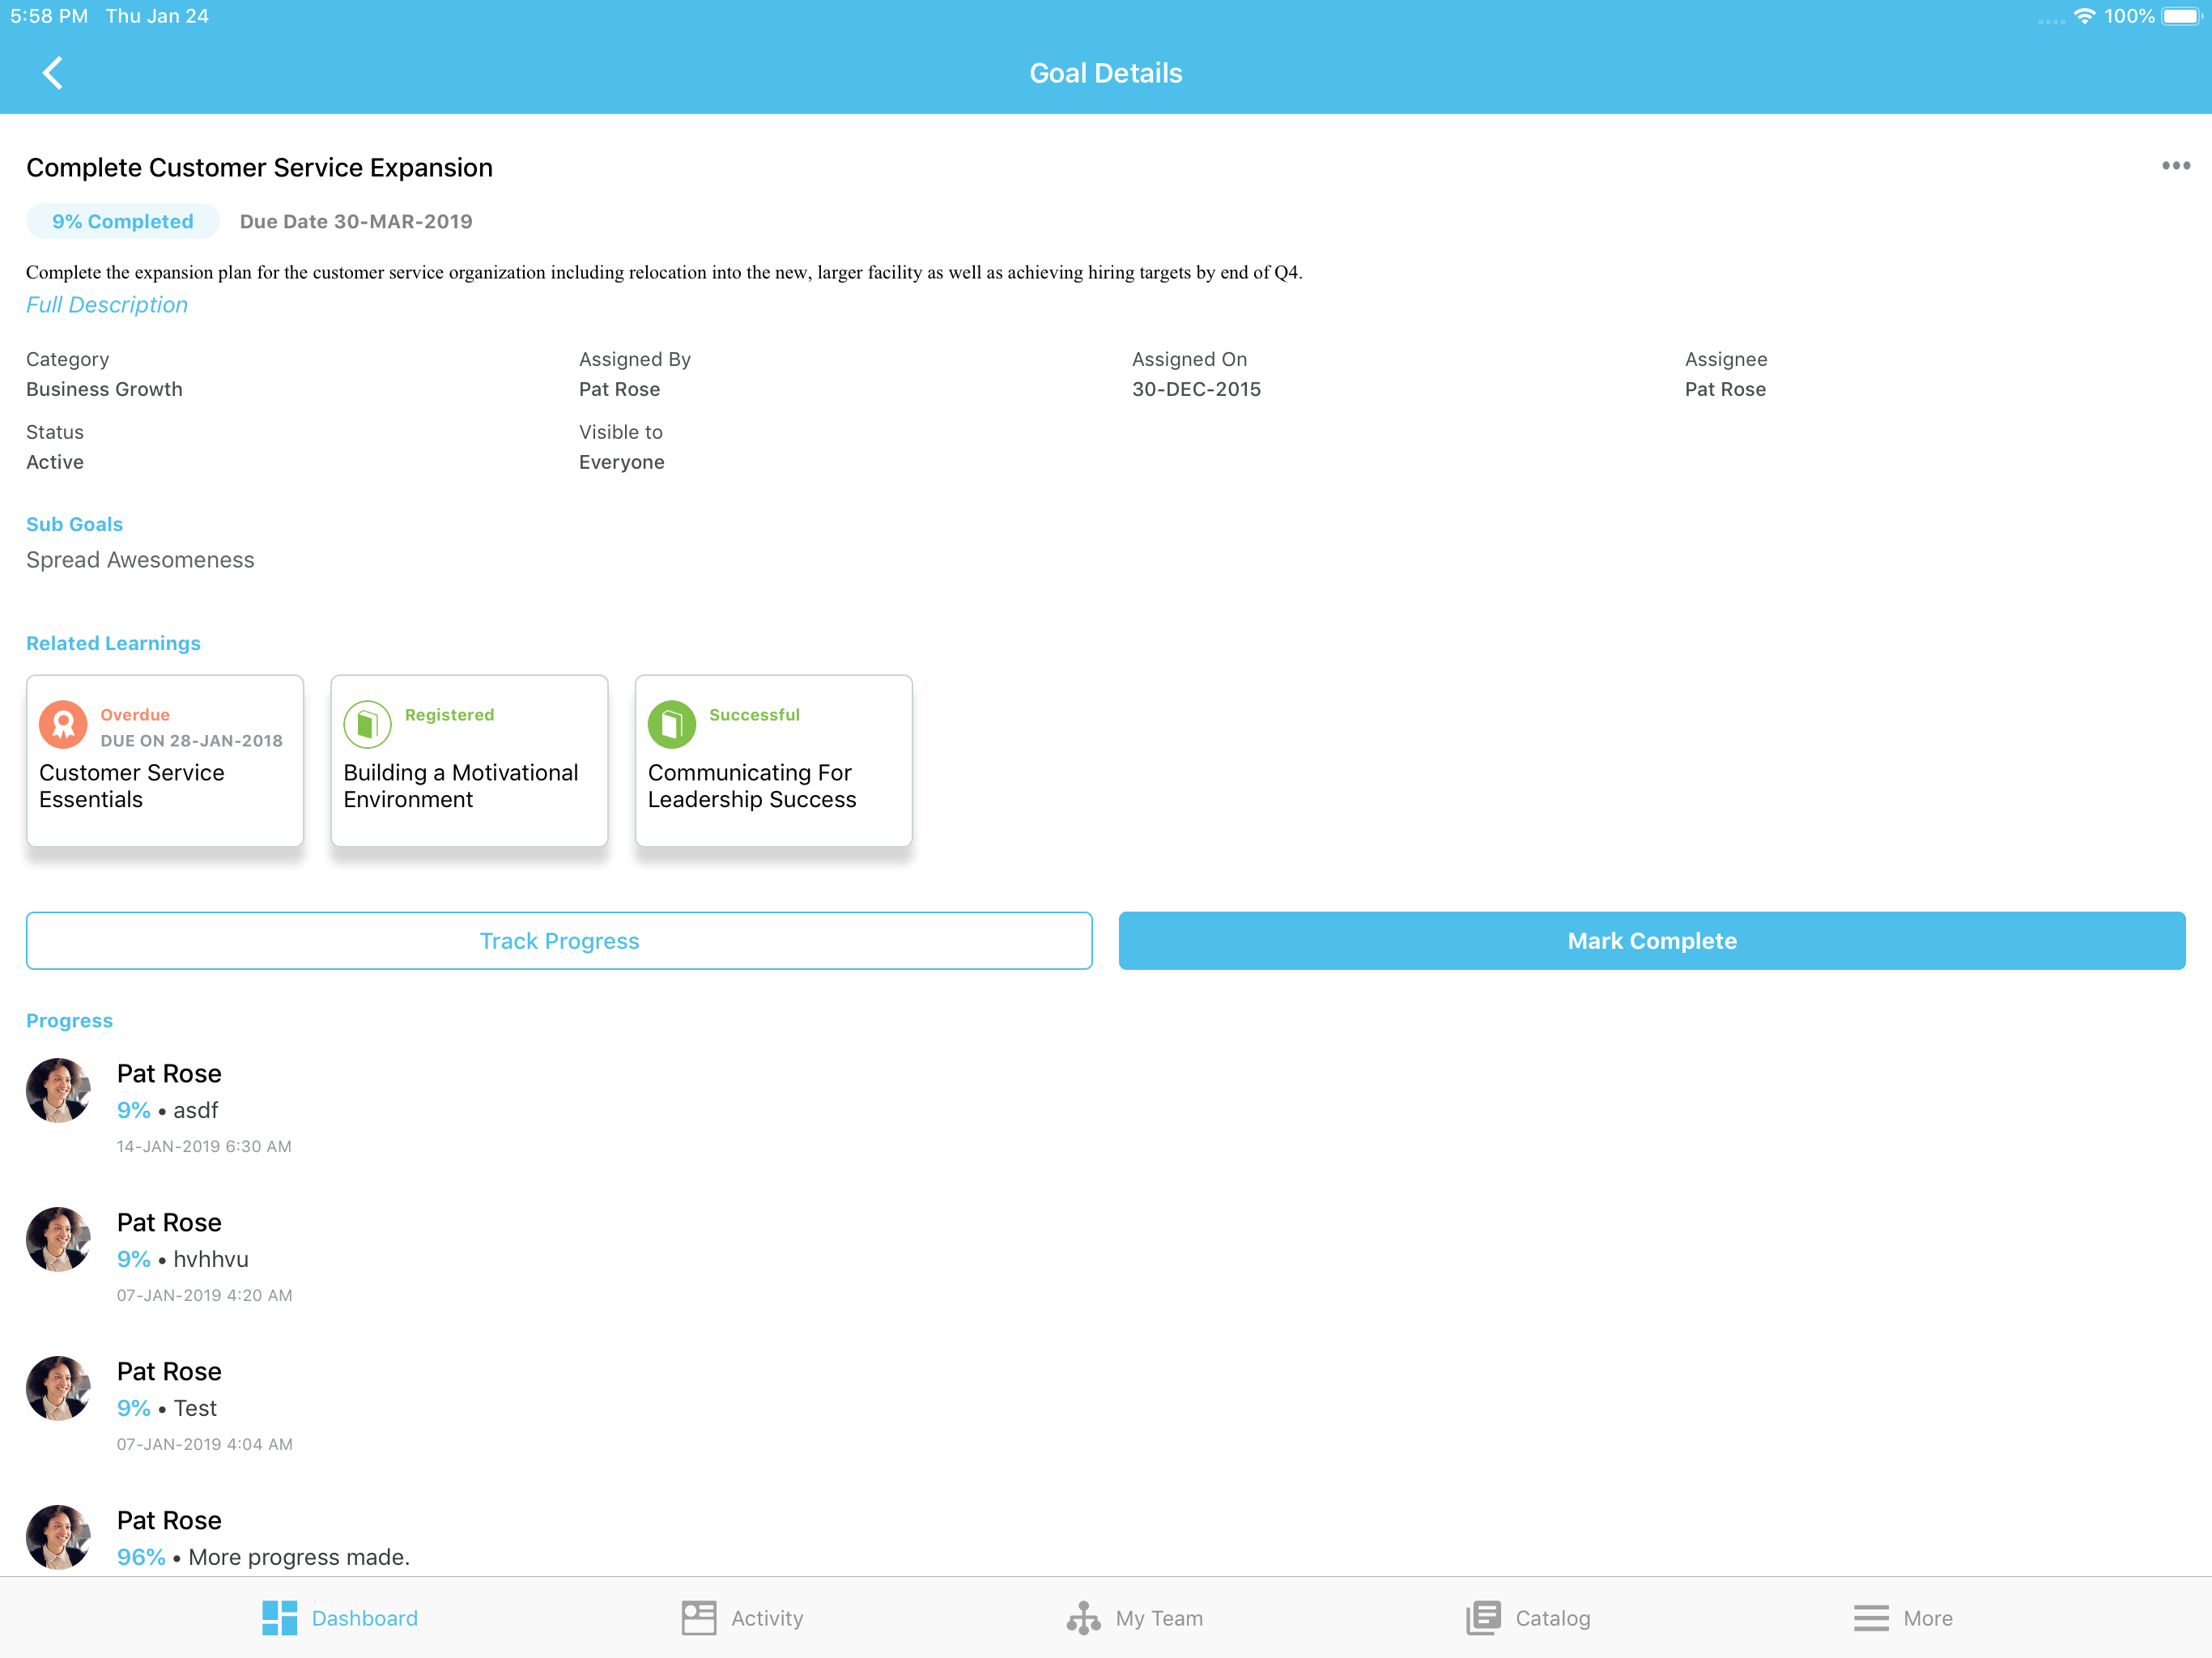Switch to the Activity tab
This screenshot has width=2212, height=1658.
766,1617
